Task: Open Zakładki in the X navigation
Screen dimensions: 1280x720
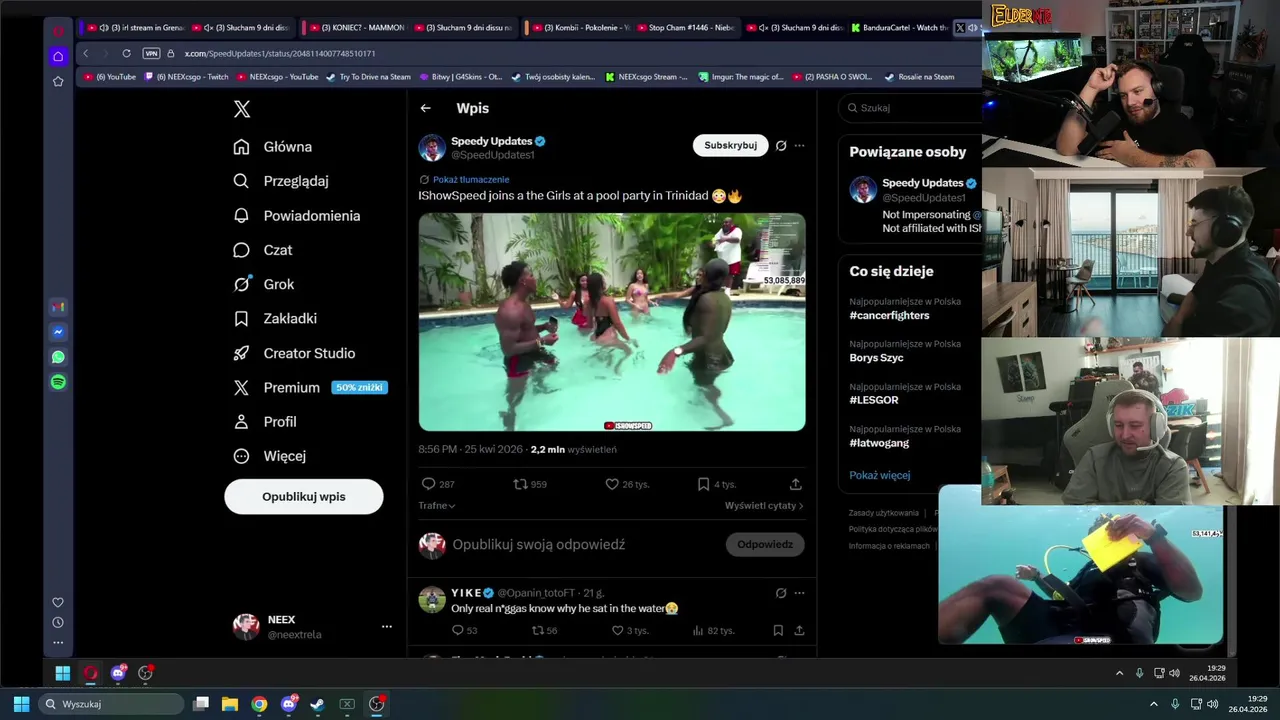Action: click(275, 319)
